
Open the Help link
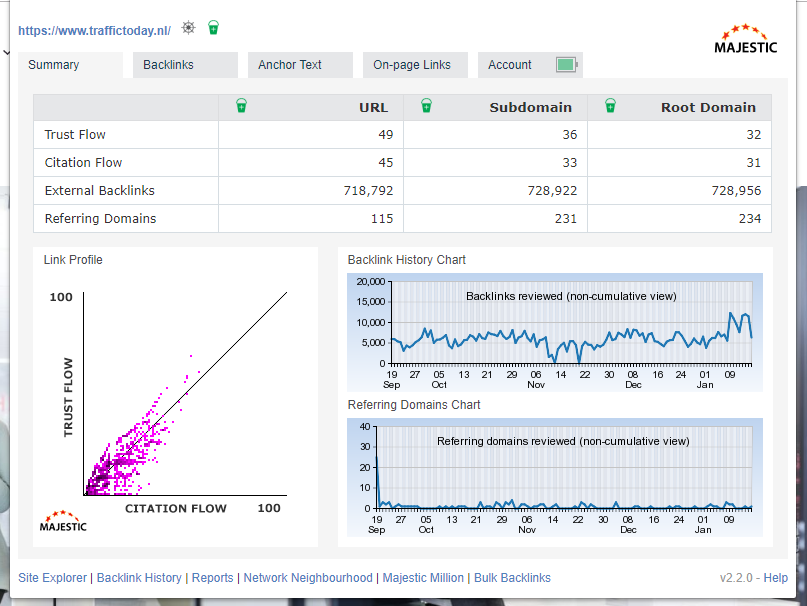click(776, 578)
